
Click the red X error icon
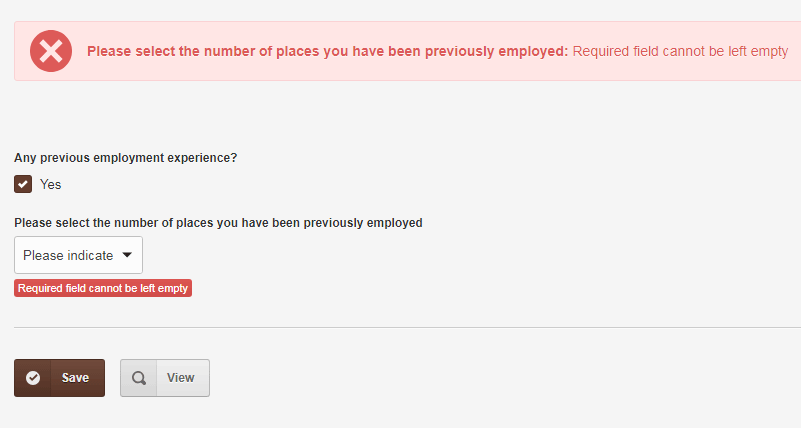[51, 51]
